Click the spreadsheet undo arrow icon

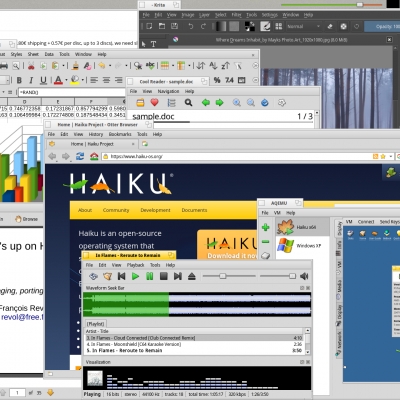click(102, 66)
